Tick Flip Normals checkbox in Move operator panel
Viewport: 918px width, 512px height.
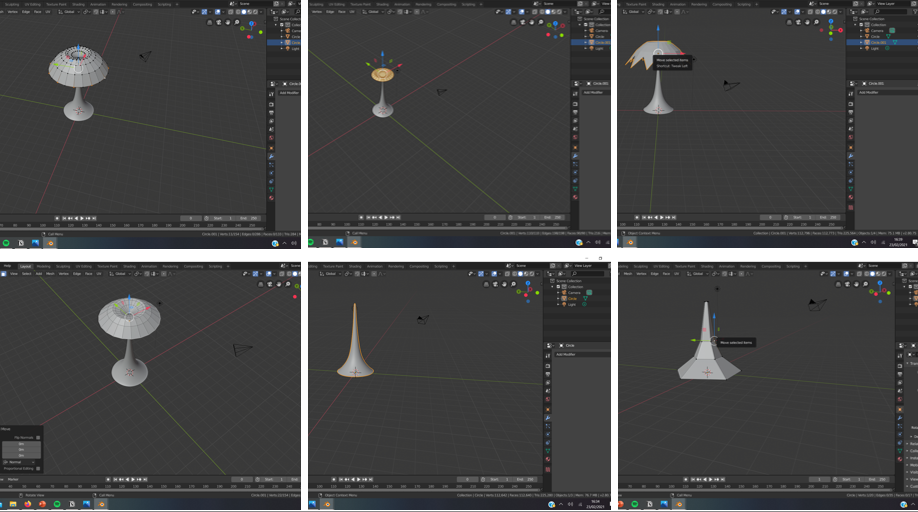click(x=38, y=438)
